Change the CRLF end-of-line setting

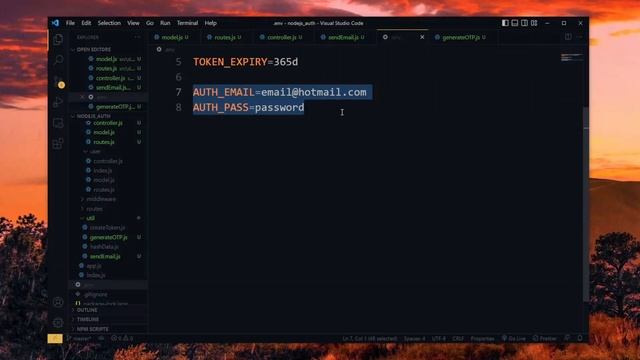pos(458,338)
